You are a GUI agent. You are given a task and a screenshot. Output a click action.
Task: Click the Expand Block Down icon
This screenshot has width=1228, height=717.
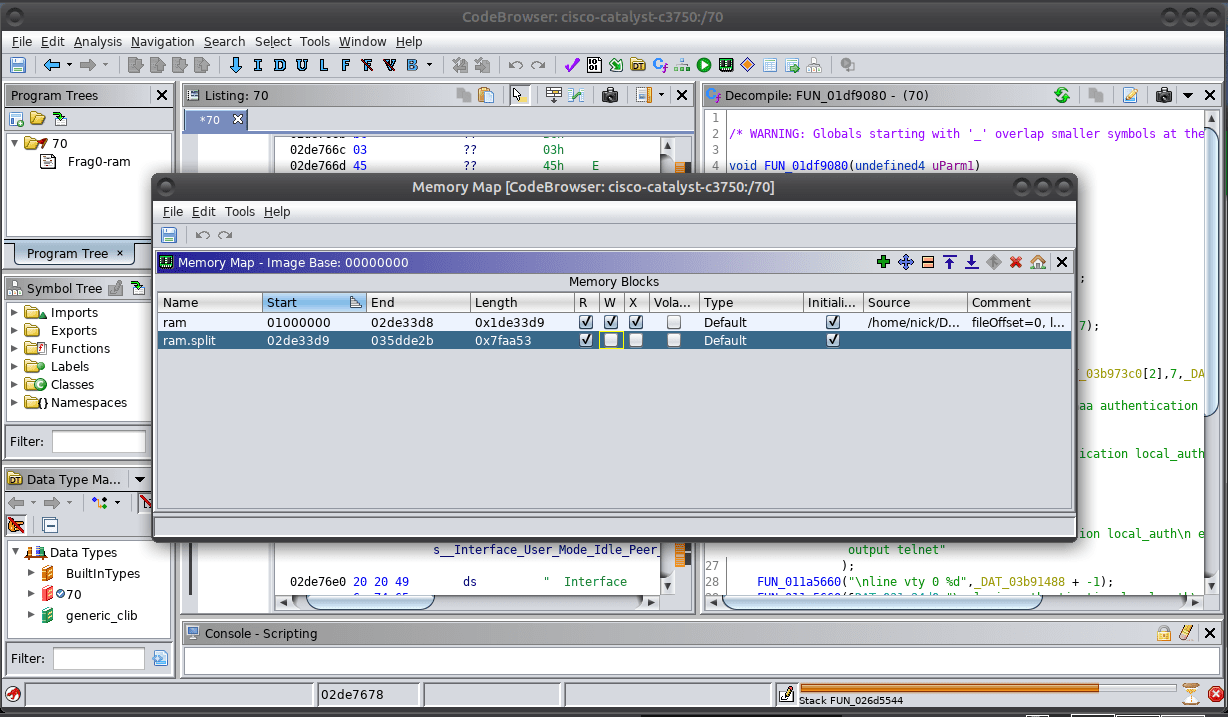[x=971, y=262]
